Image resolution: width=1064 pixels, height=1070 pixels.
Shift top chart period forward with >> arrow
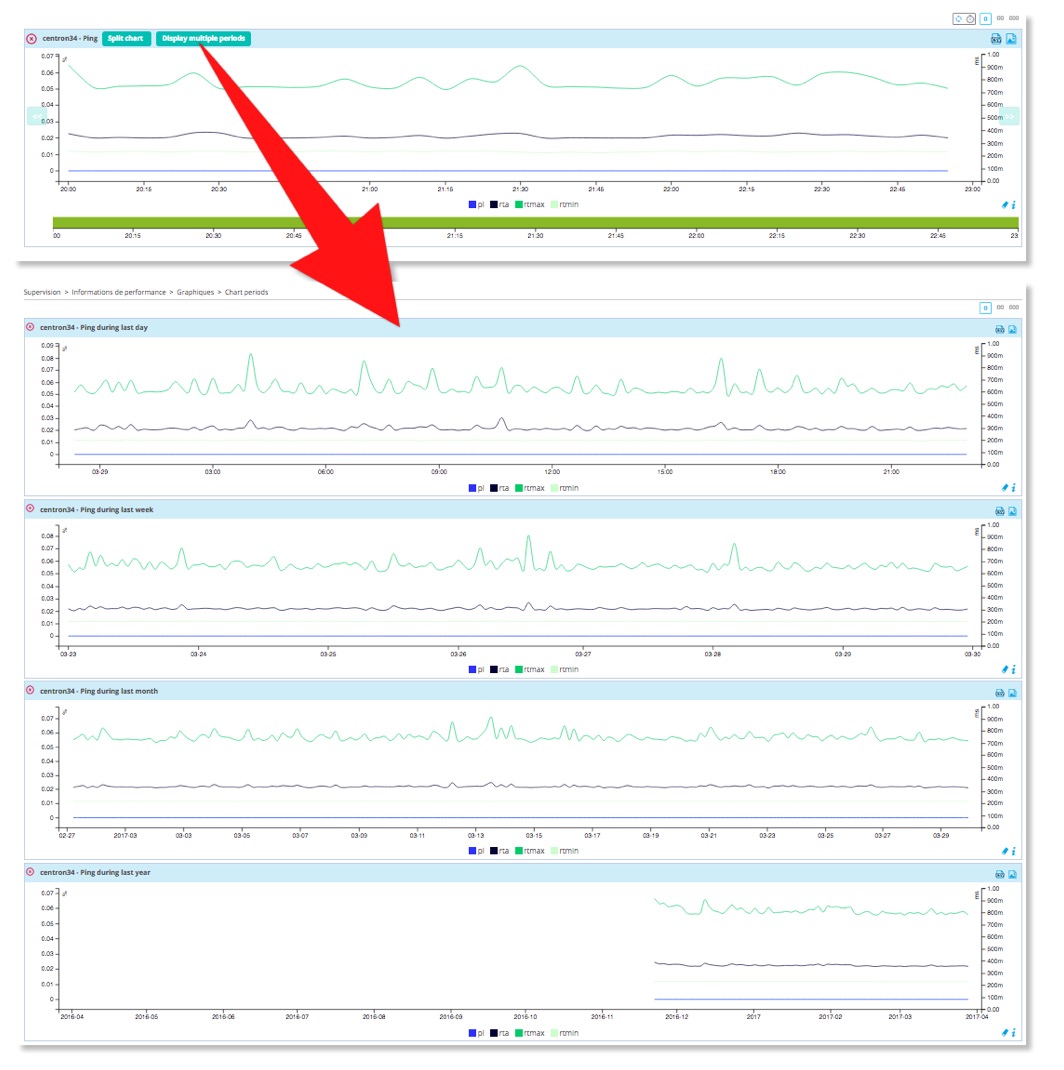click(x=1010, y=116)
